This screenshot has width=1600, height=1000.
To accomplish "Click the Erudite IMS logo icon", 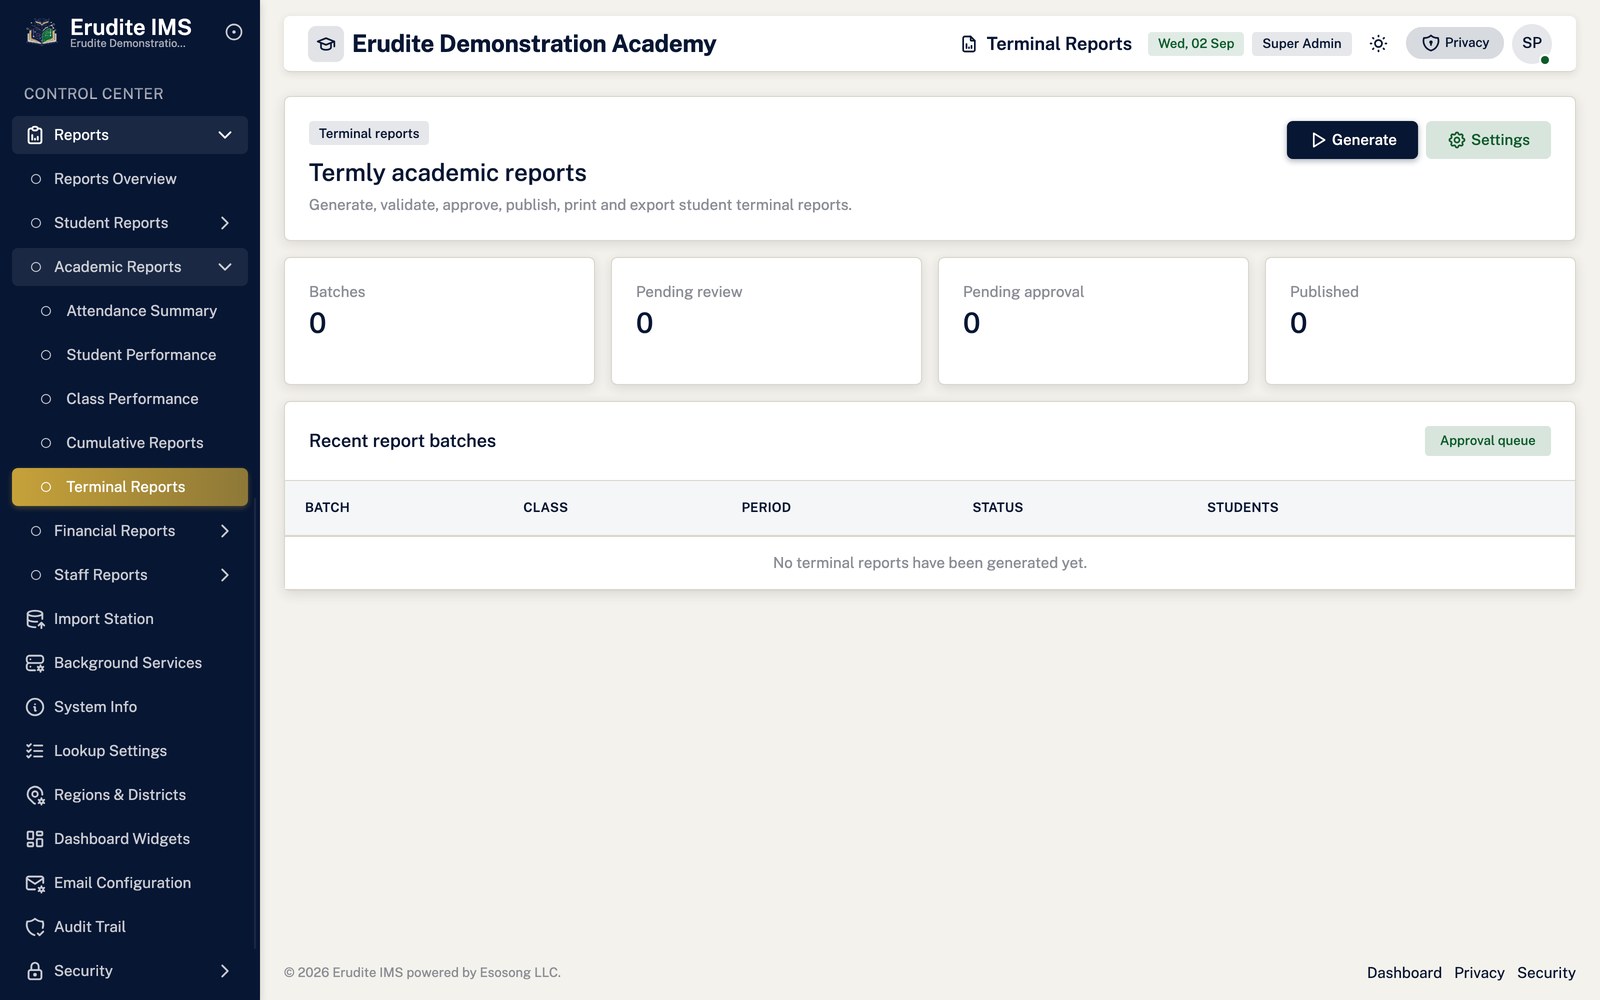I will pyautogui.click(x=41, y=33).
